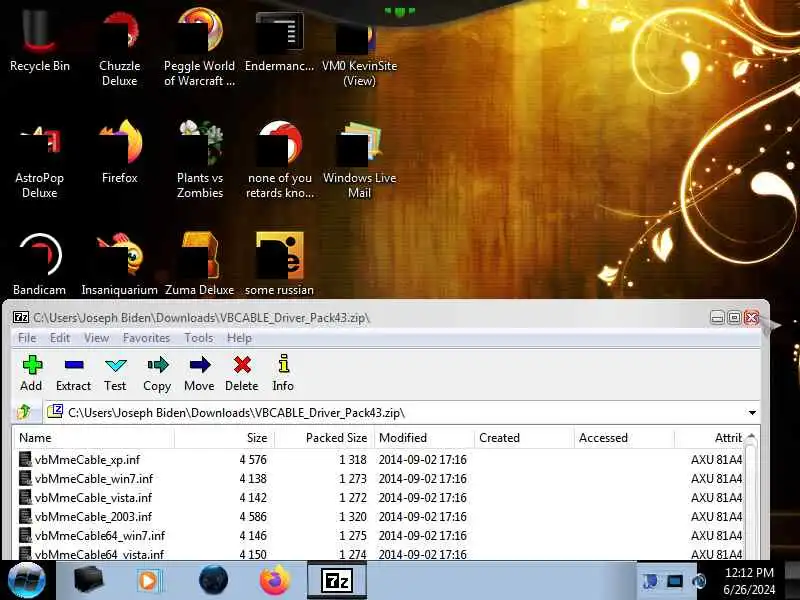Click the Firefox taskbar icon
Screen dimensions: 800x600
click(x=274, y=581)
